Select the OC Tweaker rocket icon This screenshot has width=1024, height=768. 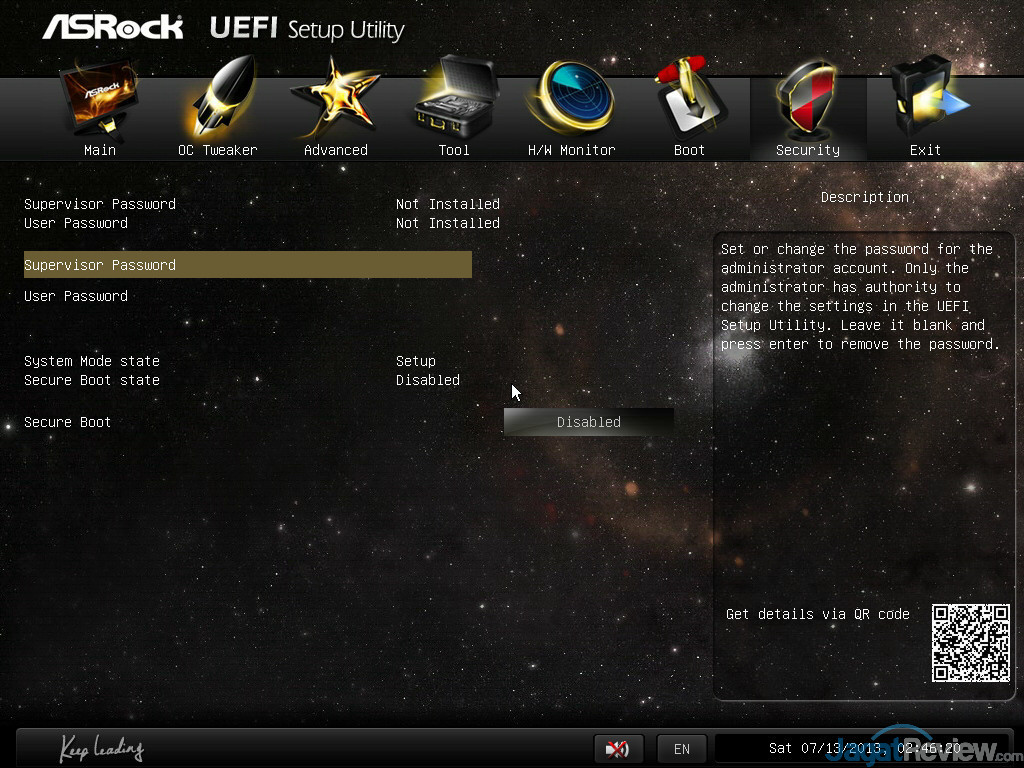click(218, 100)
